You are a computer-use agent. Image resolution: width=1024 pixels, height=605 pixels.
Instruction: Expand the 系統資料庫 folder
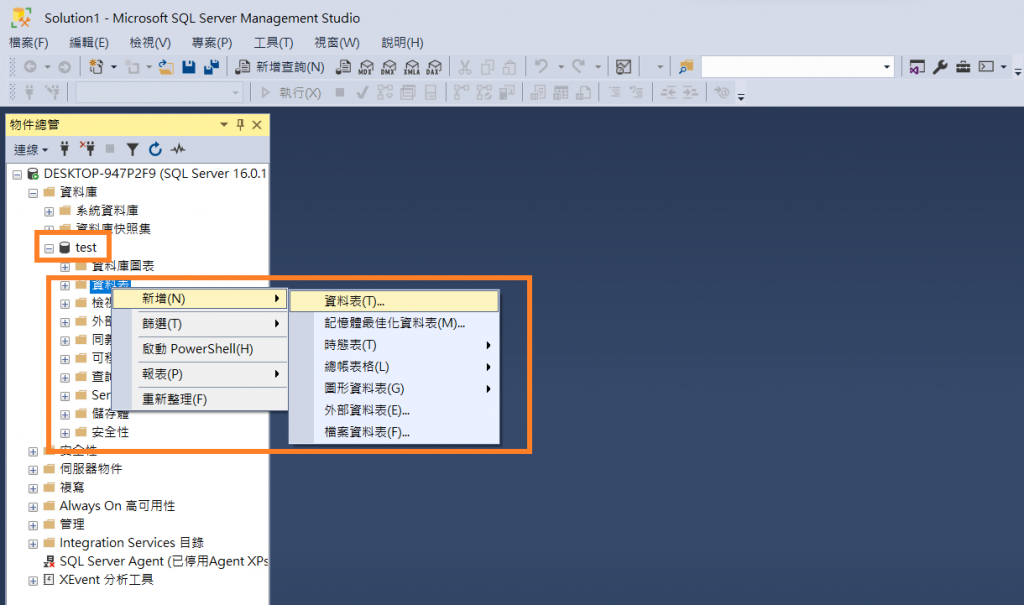tap(49, 211)
